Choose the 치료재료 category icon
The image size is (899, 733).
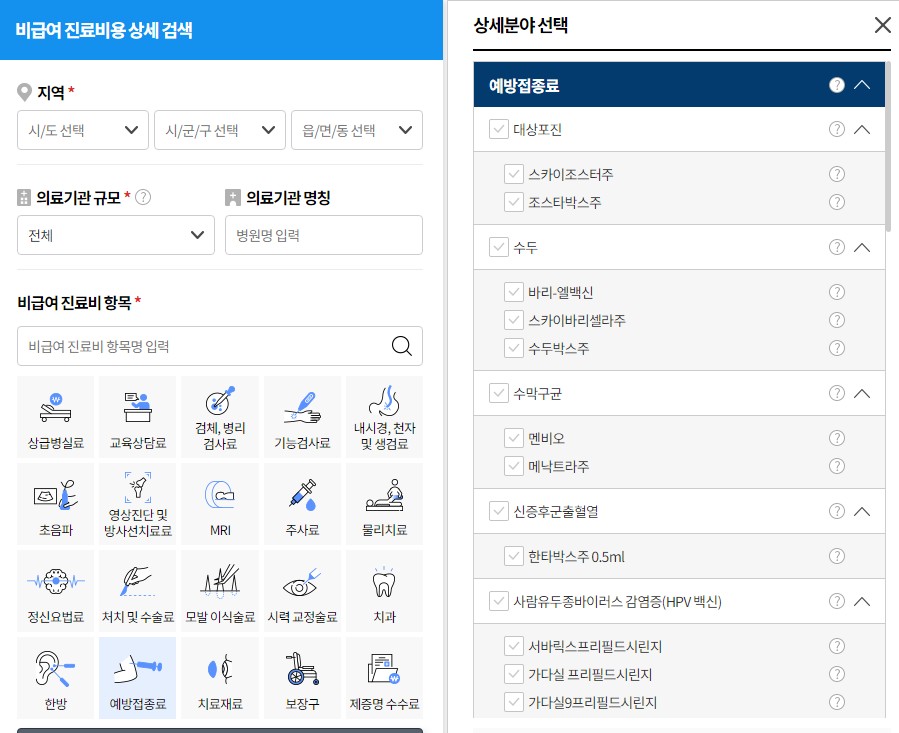[x=220, y=678]
